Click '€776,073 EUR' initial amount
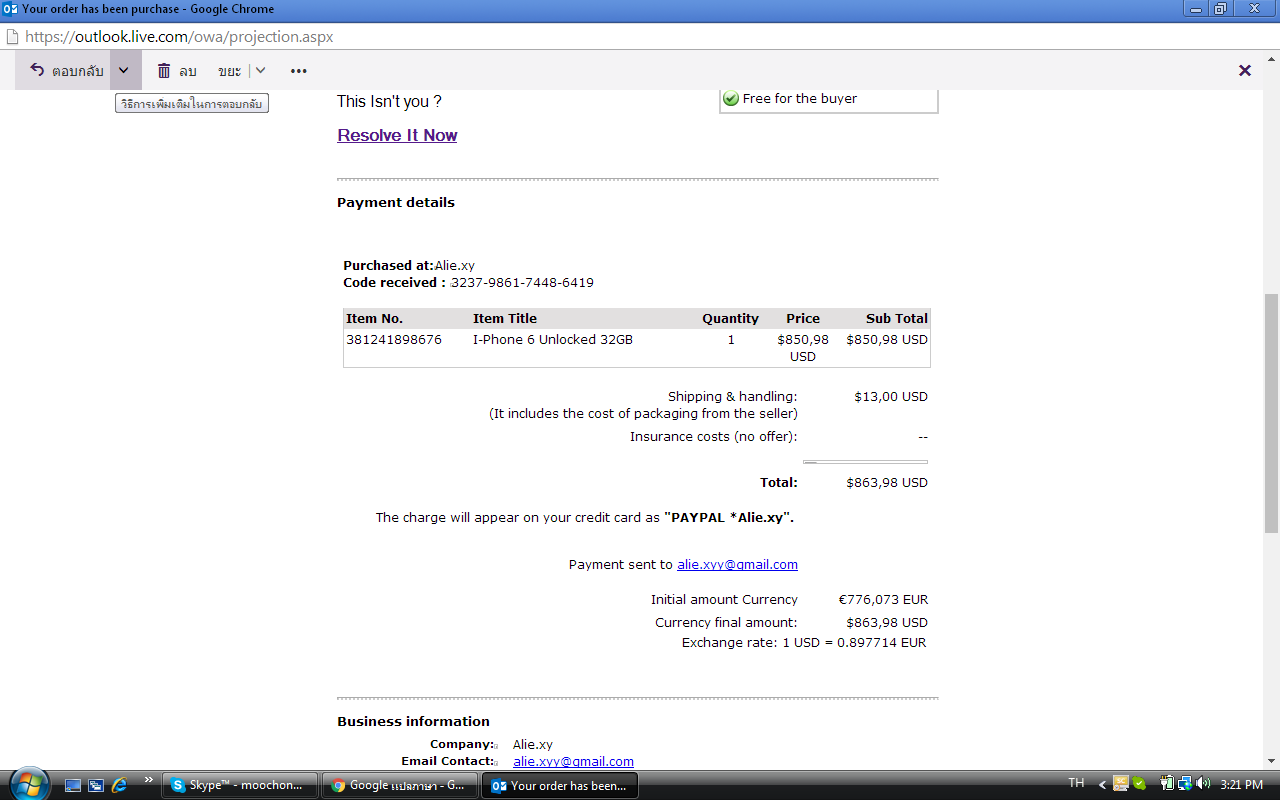Image resolution: width=1280 pixels, height=800 pixels. click(883, 600)
